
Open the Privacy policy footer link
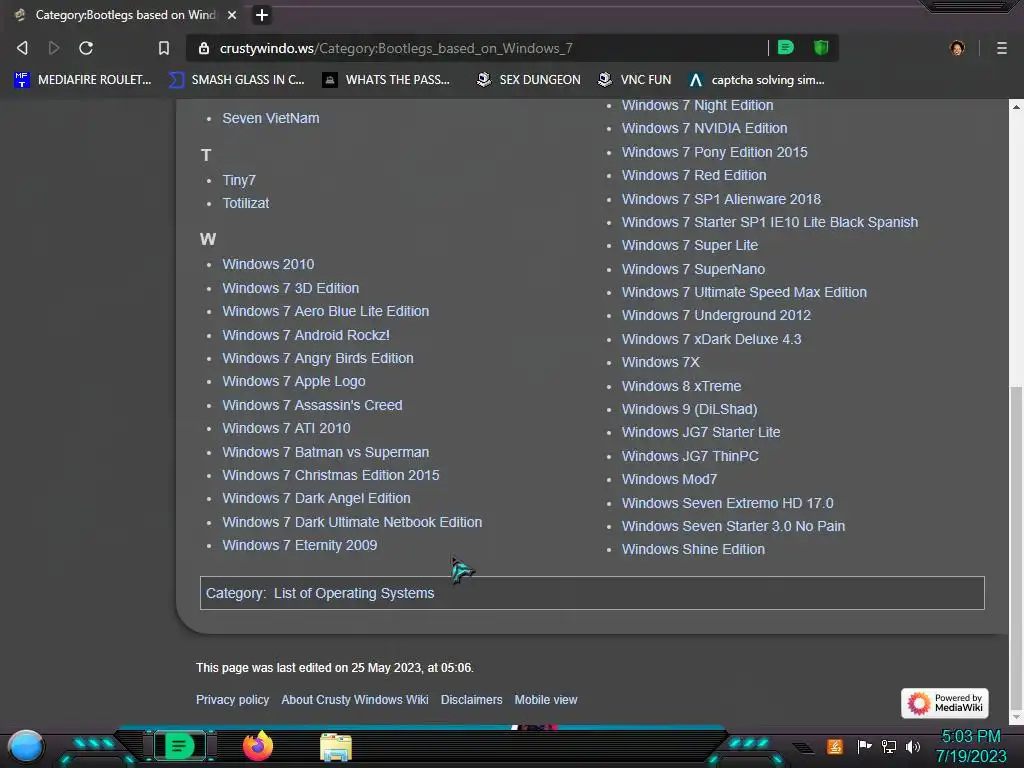point(232,700)
